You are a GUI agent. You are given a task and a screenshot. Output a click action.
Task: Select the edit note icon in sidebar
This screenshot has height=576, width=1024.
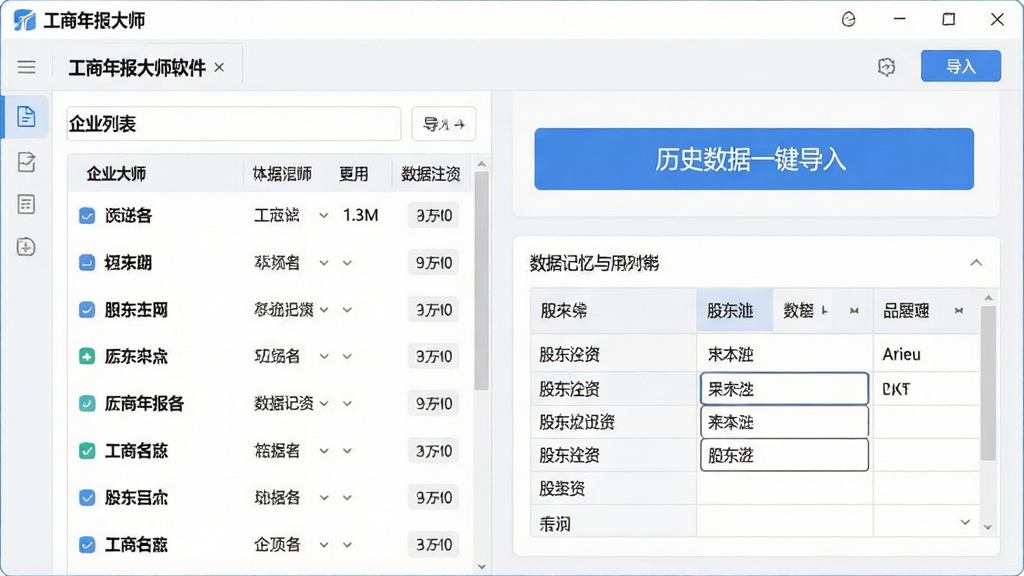[26, 162]
